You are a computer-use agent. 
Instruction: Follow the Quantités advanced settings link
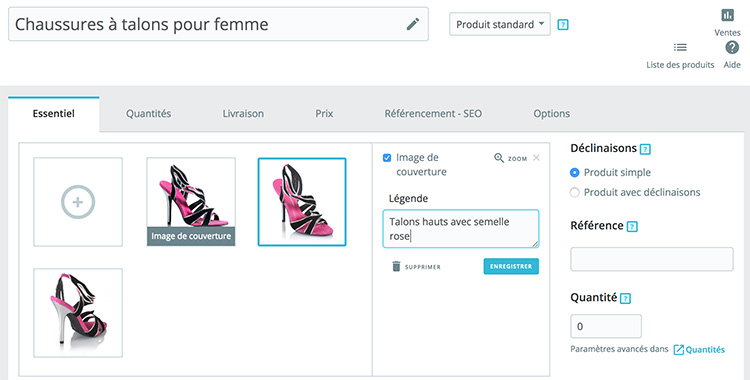click(699, 350)
